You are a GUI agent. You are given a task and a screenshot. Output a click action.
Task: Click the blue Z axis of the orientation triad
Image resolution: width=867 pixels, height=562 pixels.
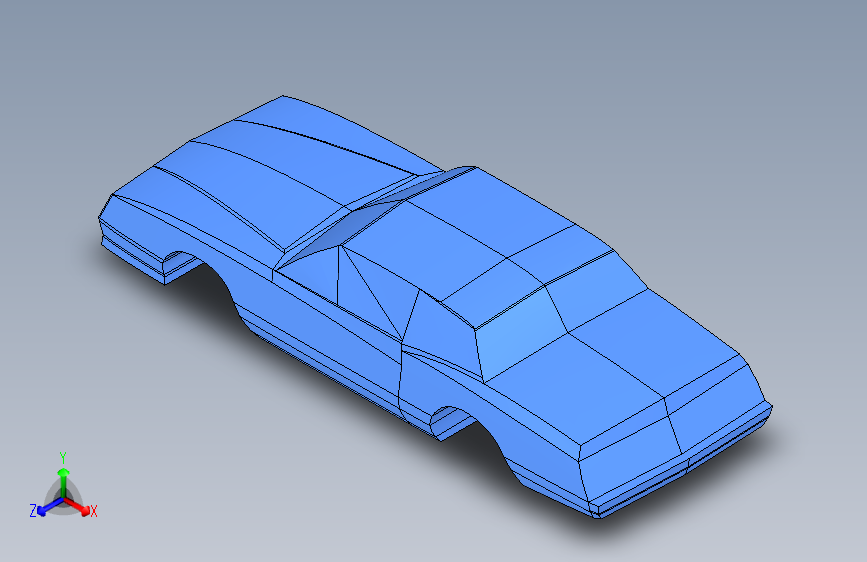pyautogui.click(x=50, y=507)
